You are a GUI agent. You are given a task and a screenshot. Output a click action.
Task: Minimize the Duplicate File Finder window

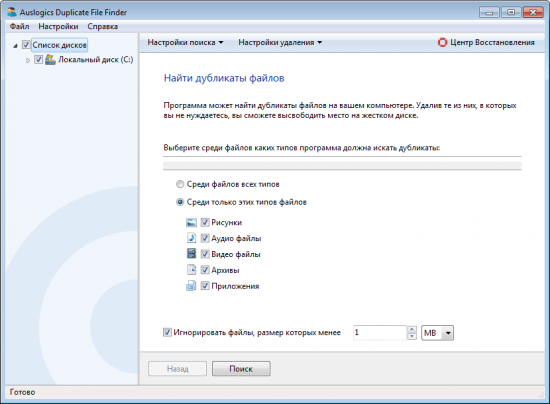(489, 12)
